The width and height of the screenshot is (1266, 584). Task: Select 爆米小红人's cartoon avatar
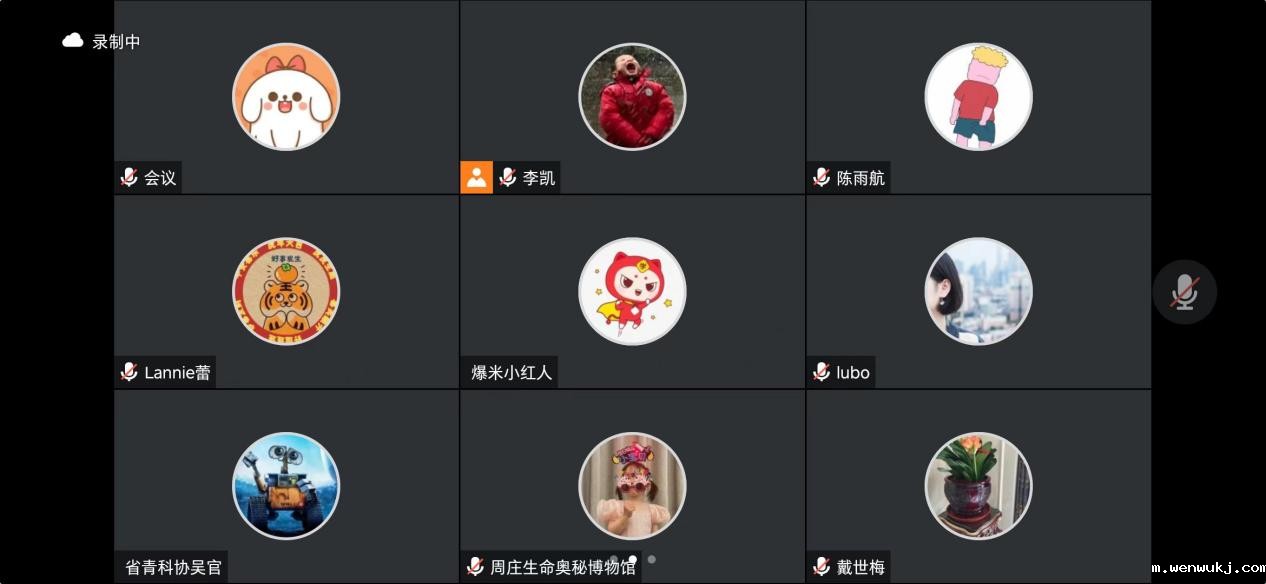tap(632, 291)
